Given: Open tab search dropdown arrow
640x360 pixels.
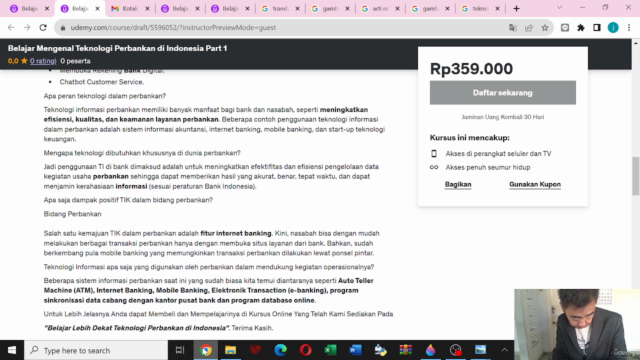Looking at the screenshot, I should coord(560,8).
